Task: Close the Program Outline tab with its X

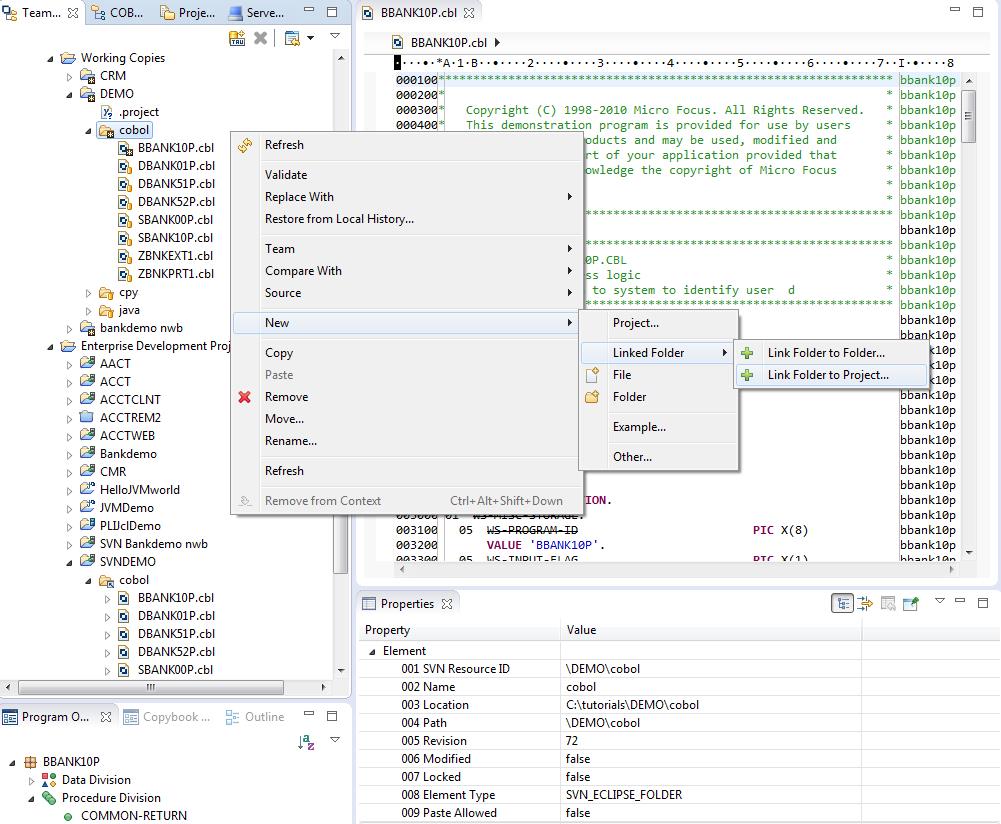Action: (106, 717)
